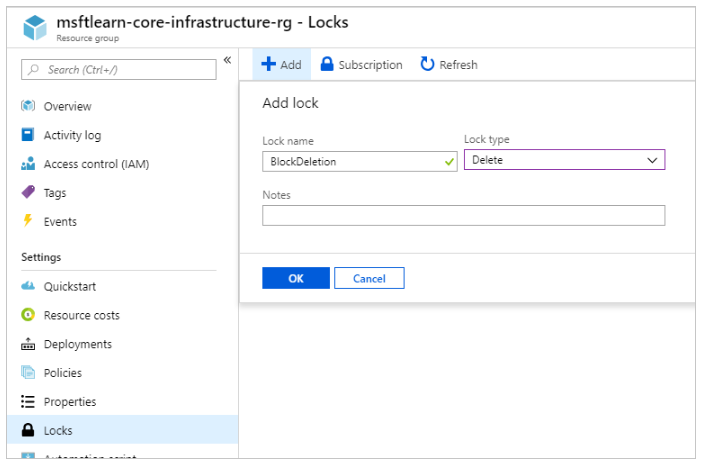The image size is (703, 469).
Task: Click Cancel to dismiss Add lock
Action: (369, 278)
